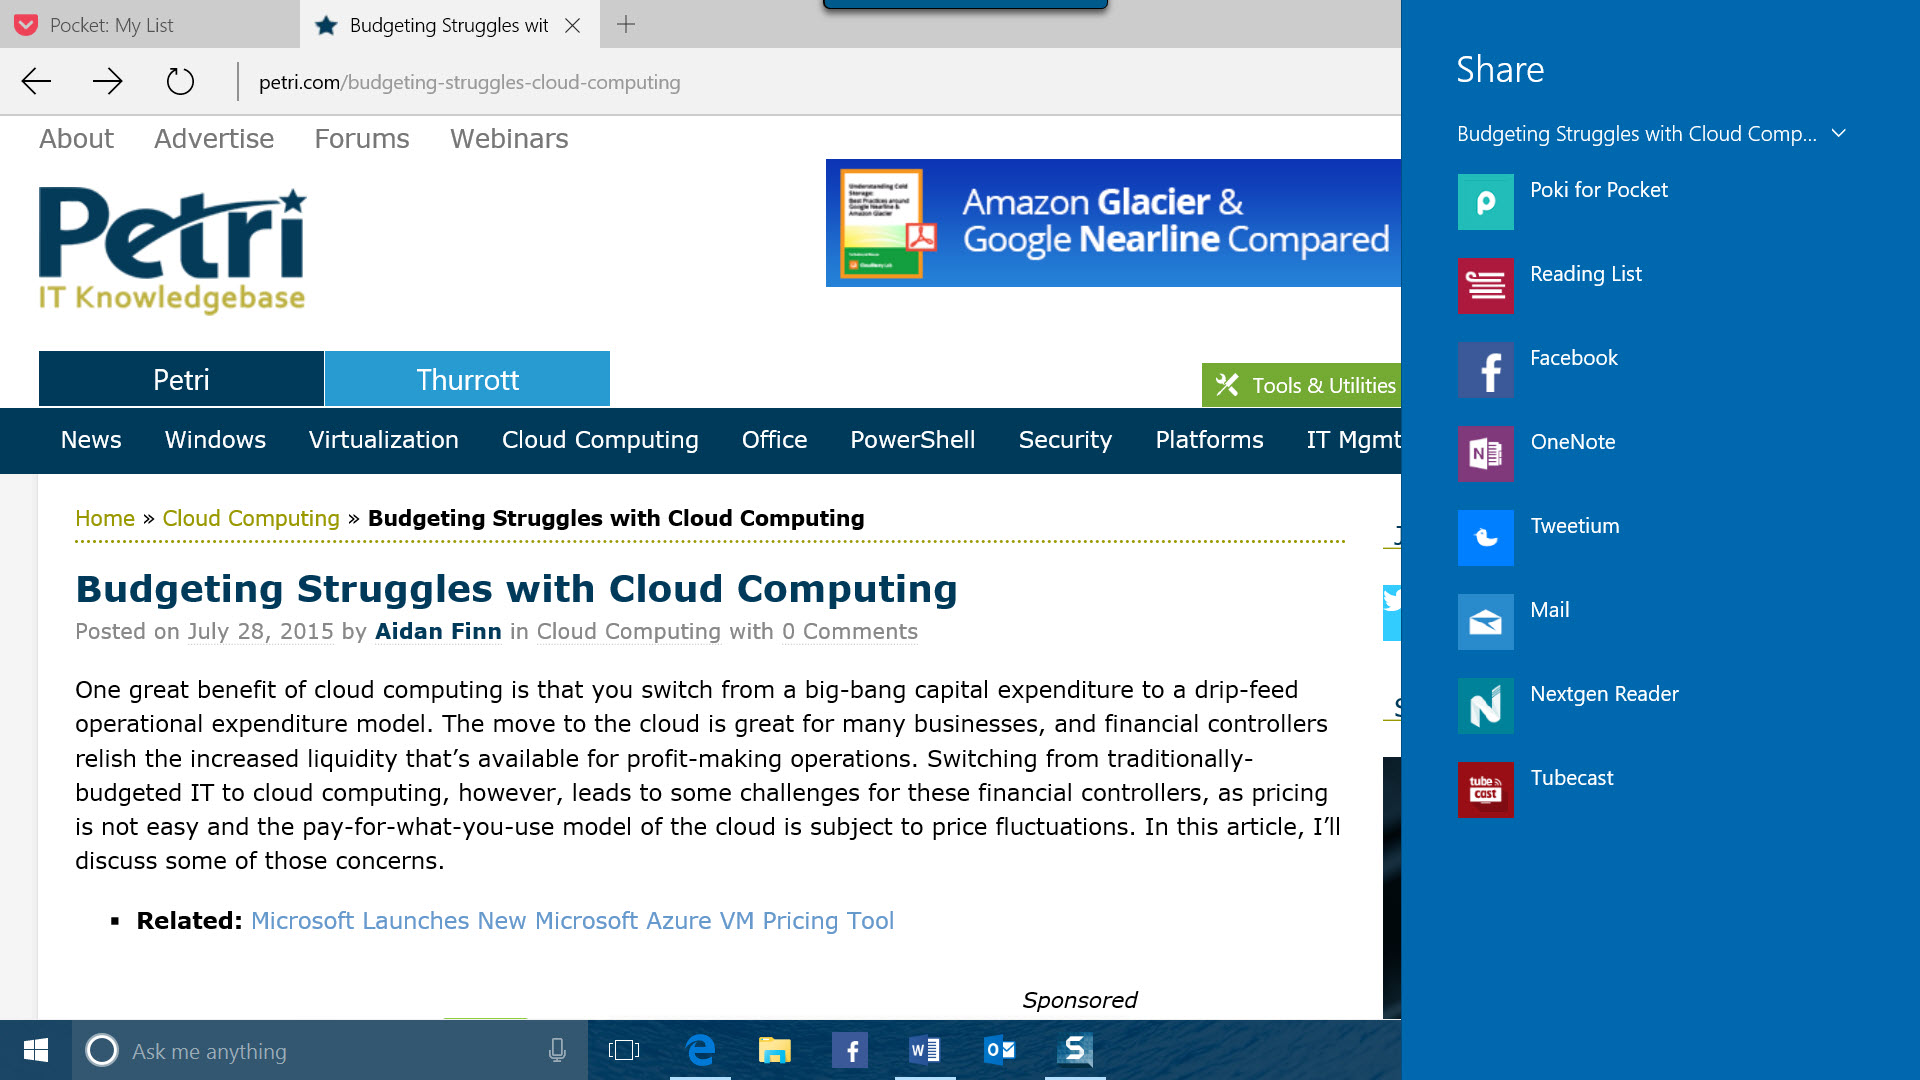Open the IT Mgmt menu
Image resolution: width=1920 pixels, height=1080 pixels.
(x=1353, y=440)
